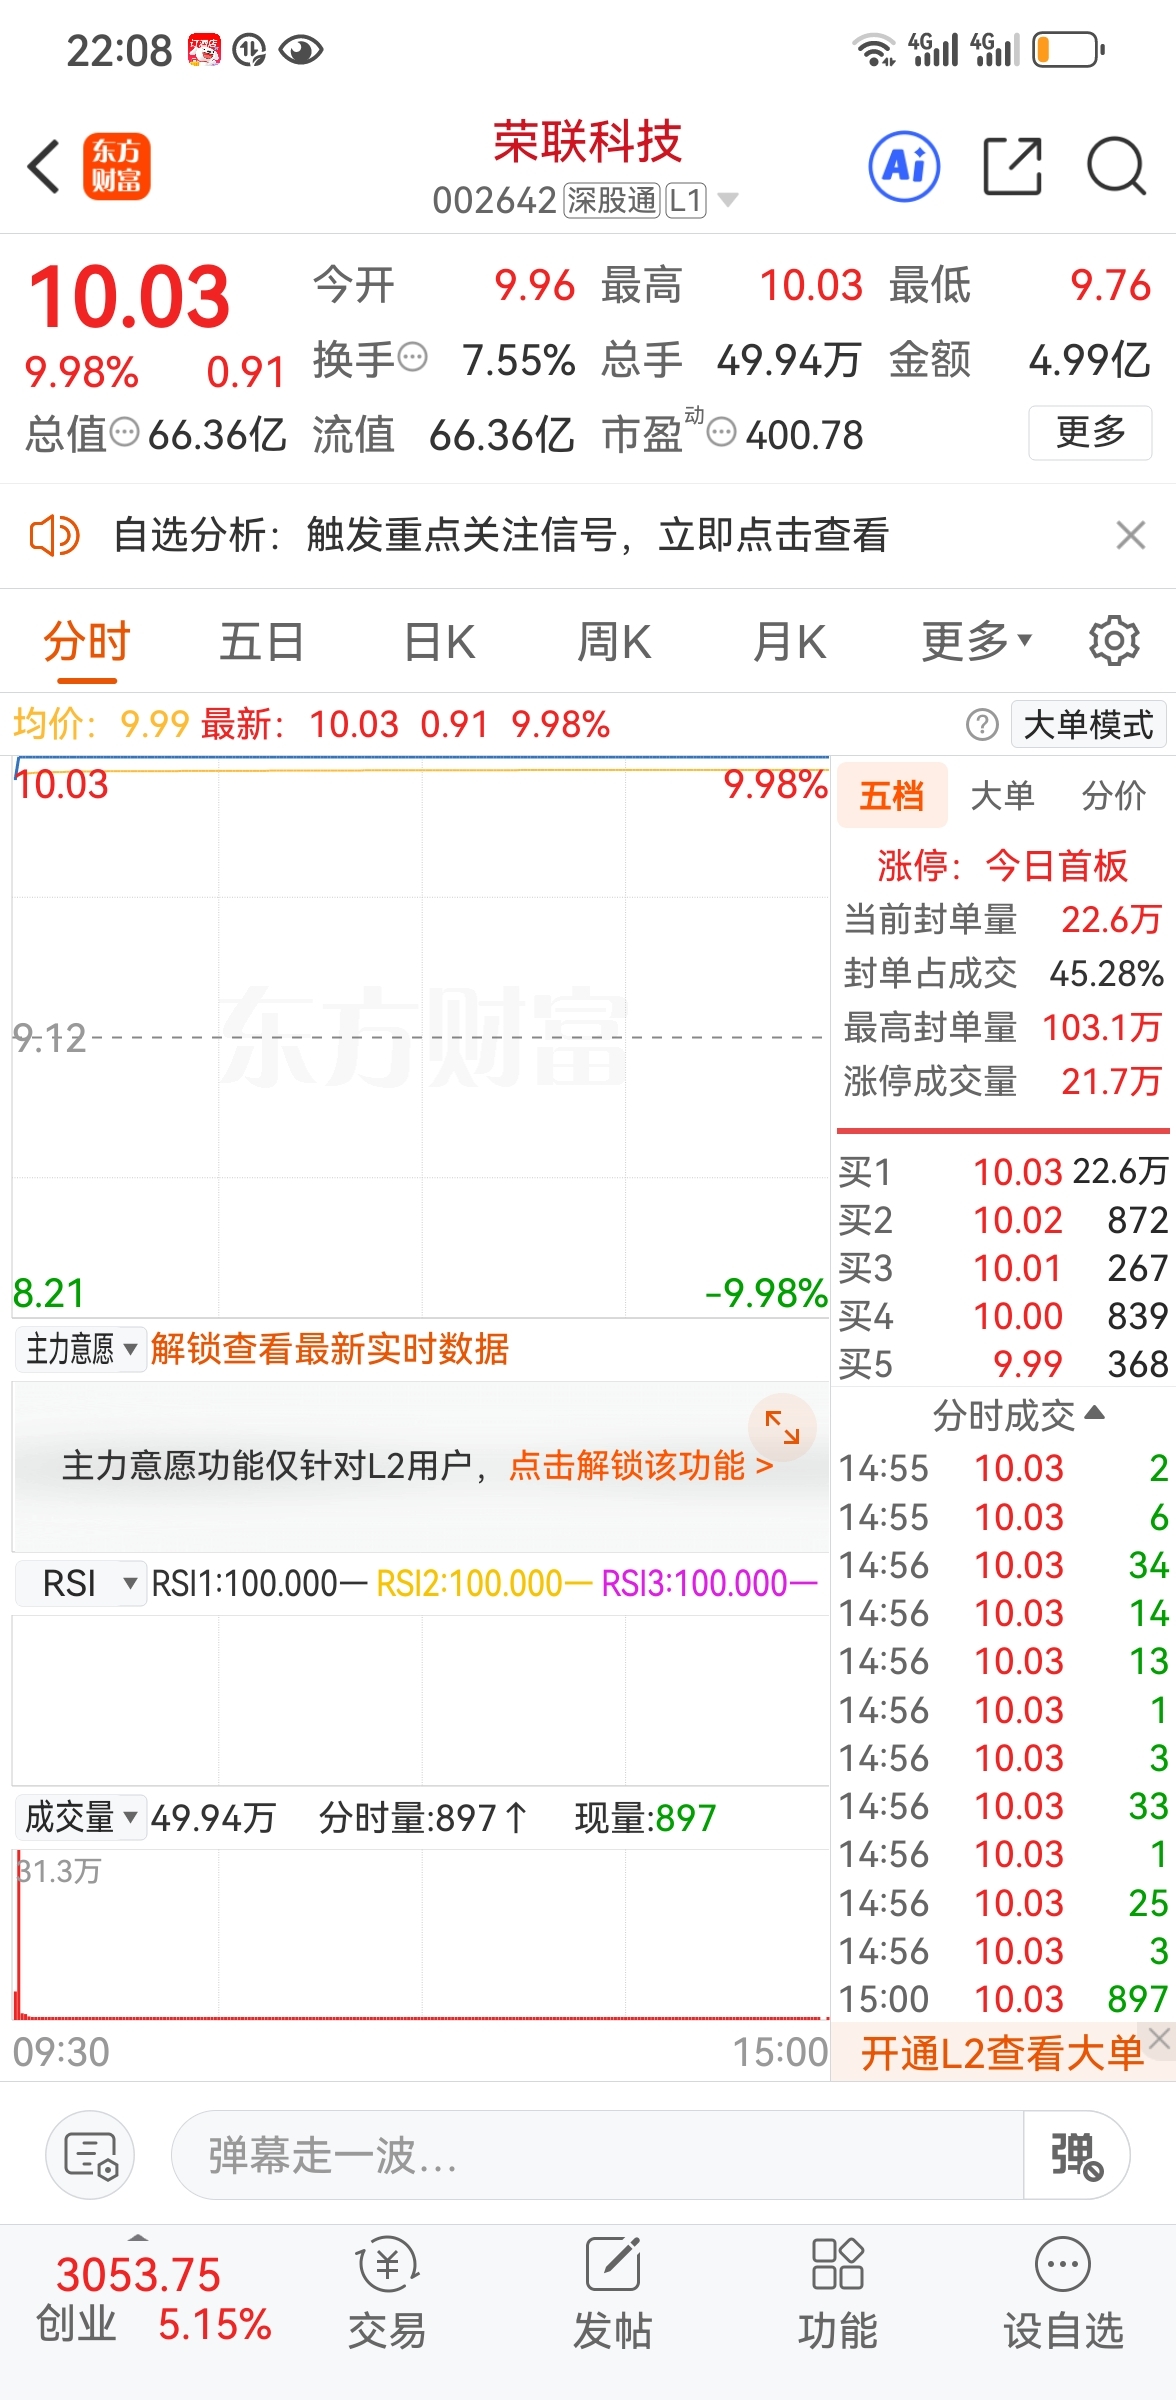
Task: Select the 大单 panel tab
Action: point(1002,796)
